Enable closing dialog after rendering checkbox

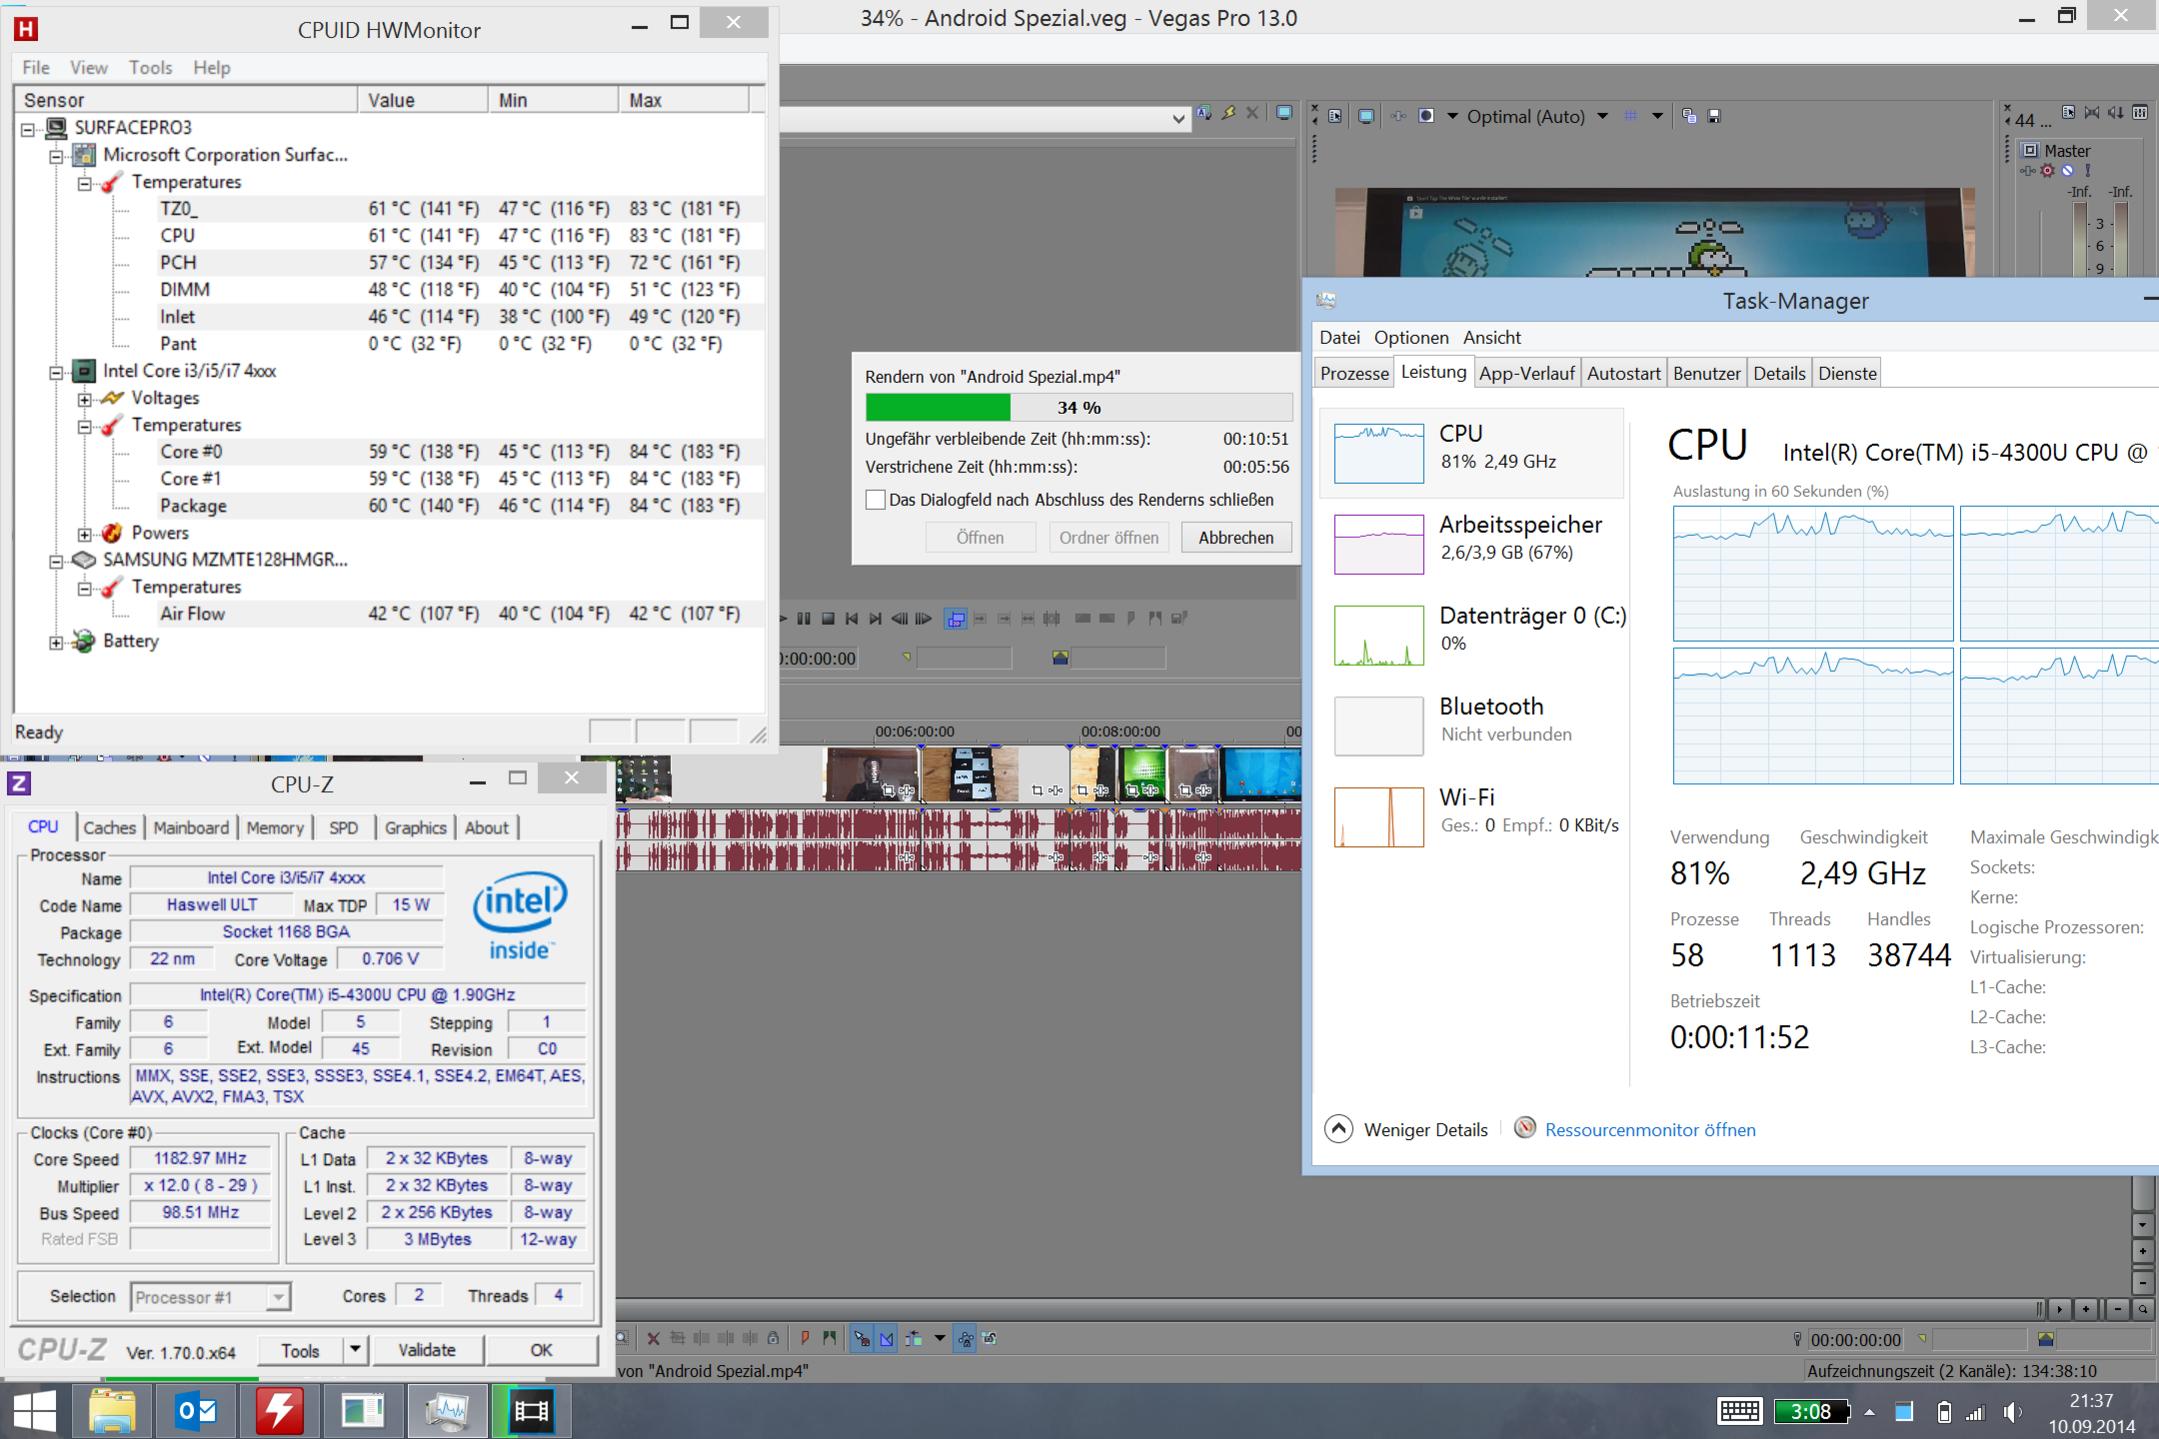[875, 500]
